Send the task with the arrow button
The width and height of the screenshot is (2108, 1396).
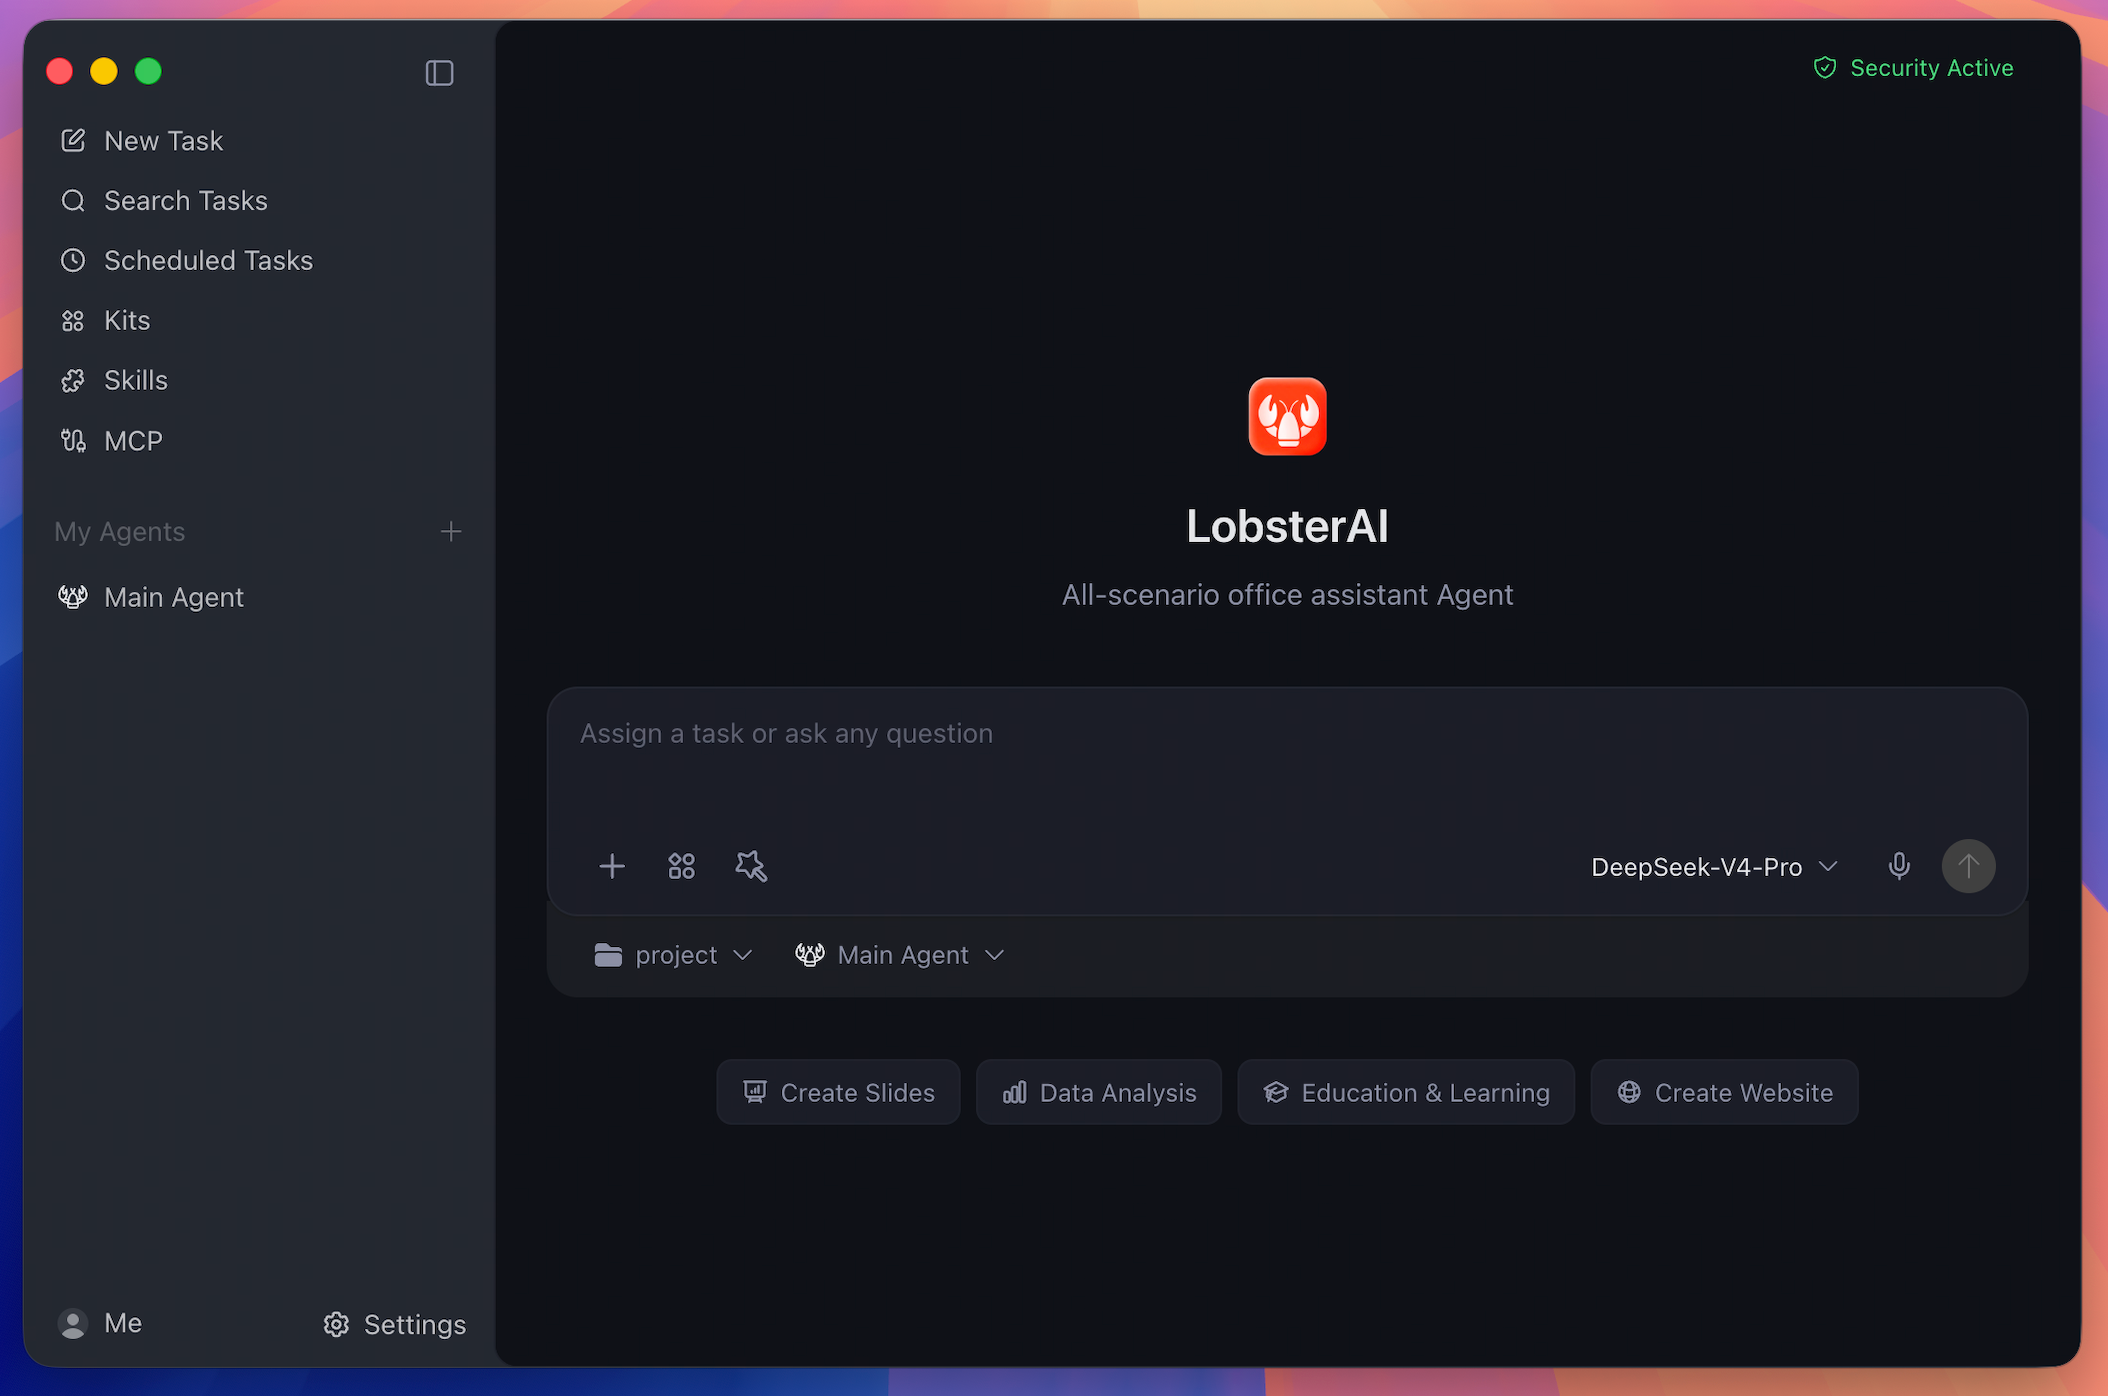pyautogui.click(x=1968, y=866)
